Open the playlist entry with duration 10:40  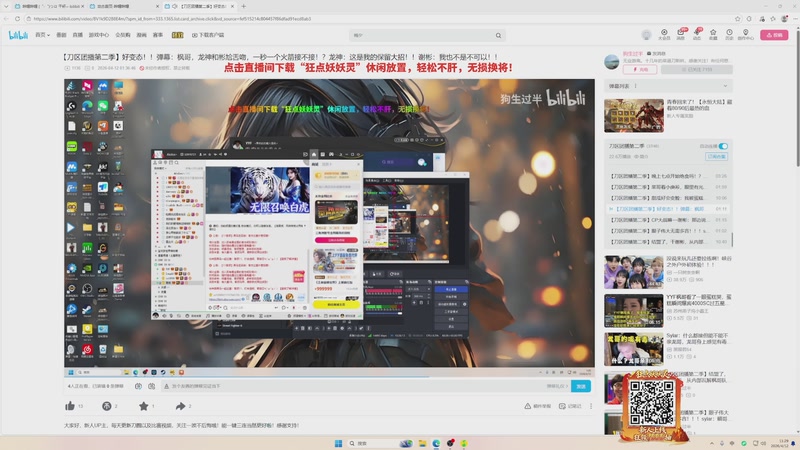tap(668, 242)
